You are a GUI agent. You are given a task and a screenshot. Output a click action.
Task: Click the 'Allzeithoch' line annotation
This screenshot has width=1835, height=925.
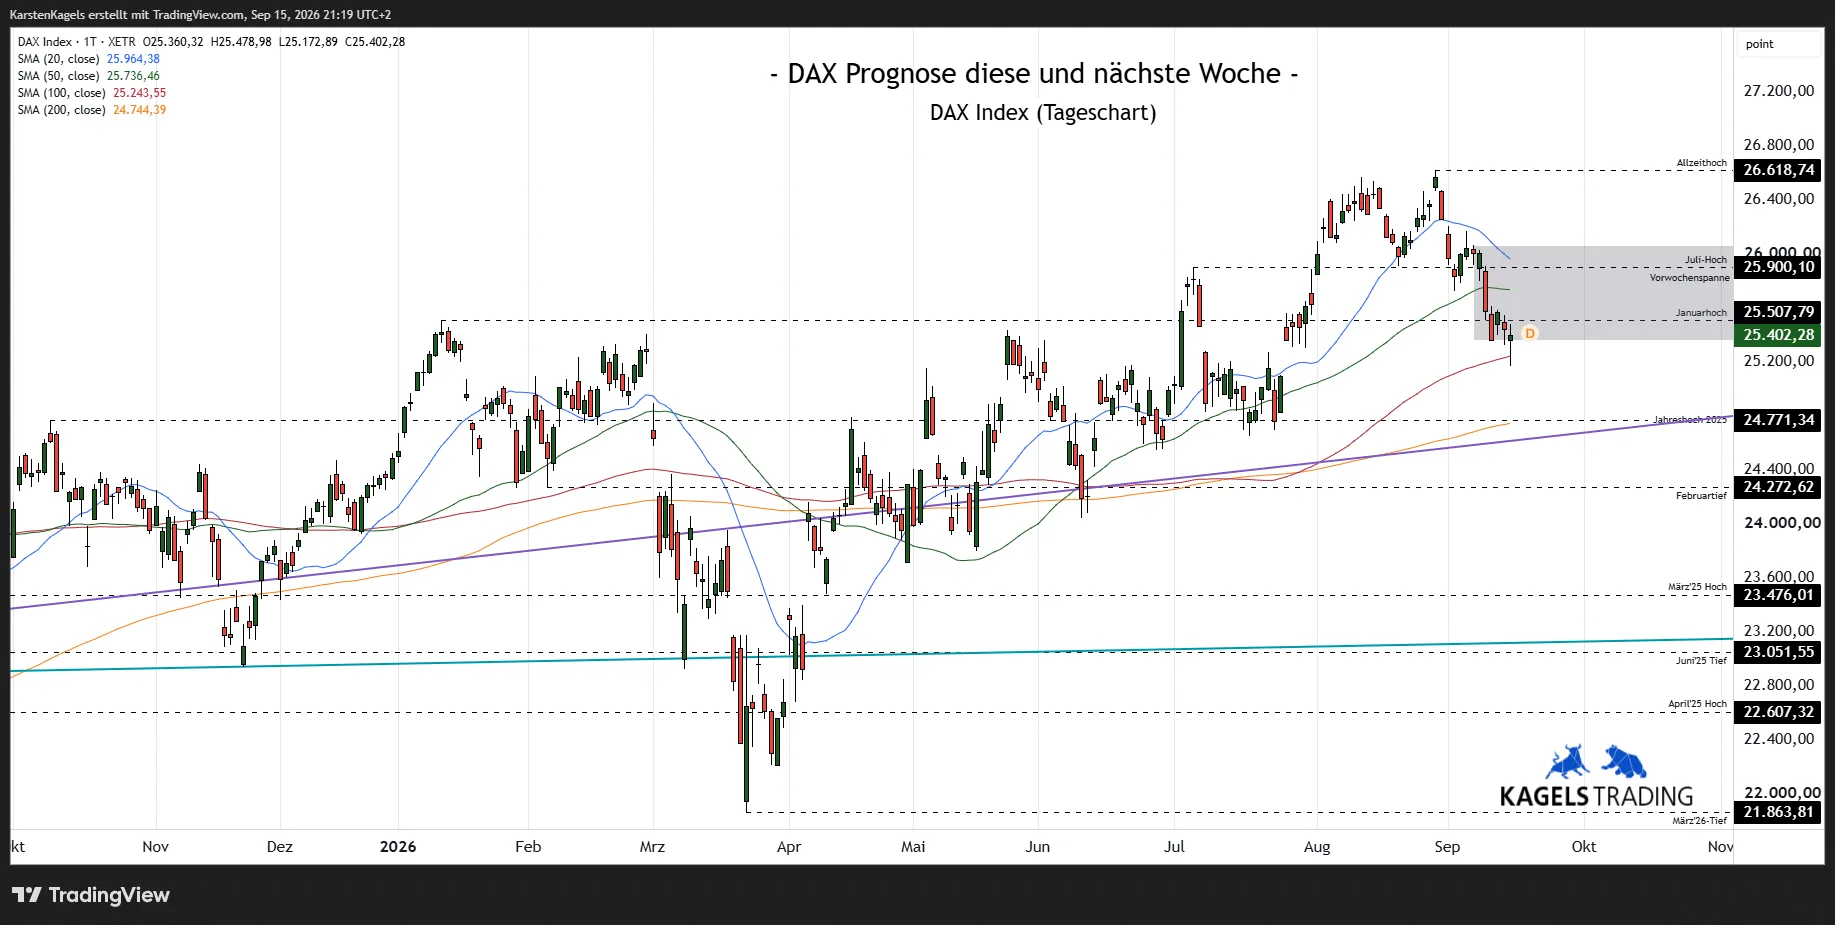[1701, 163]
